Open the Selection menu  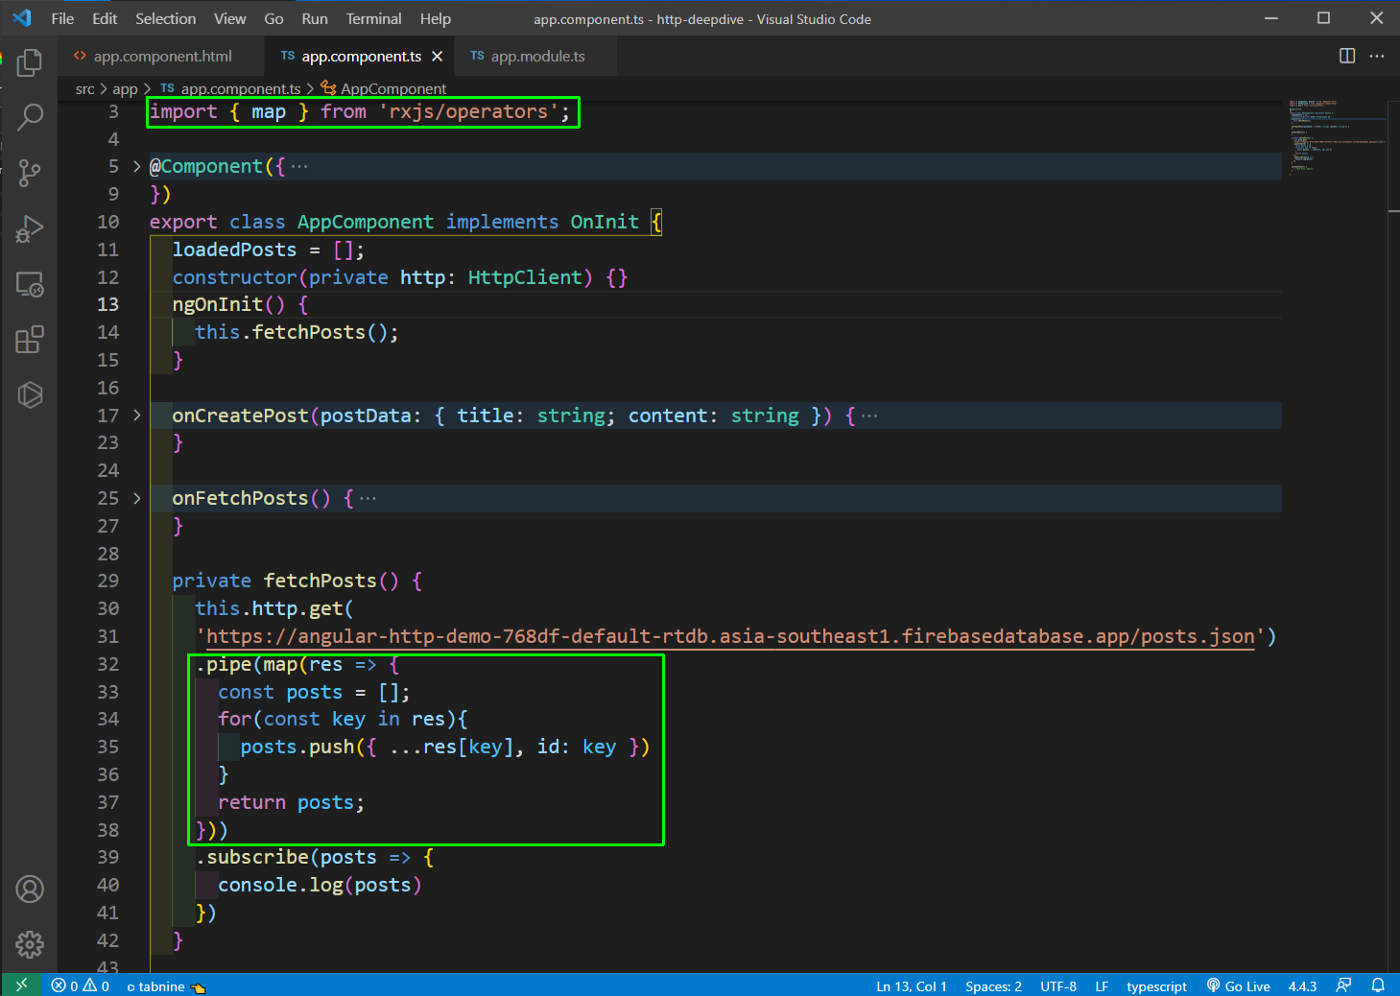[x=165, y=18]
